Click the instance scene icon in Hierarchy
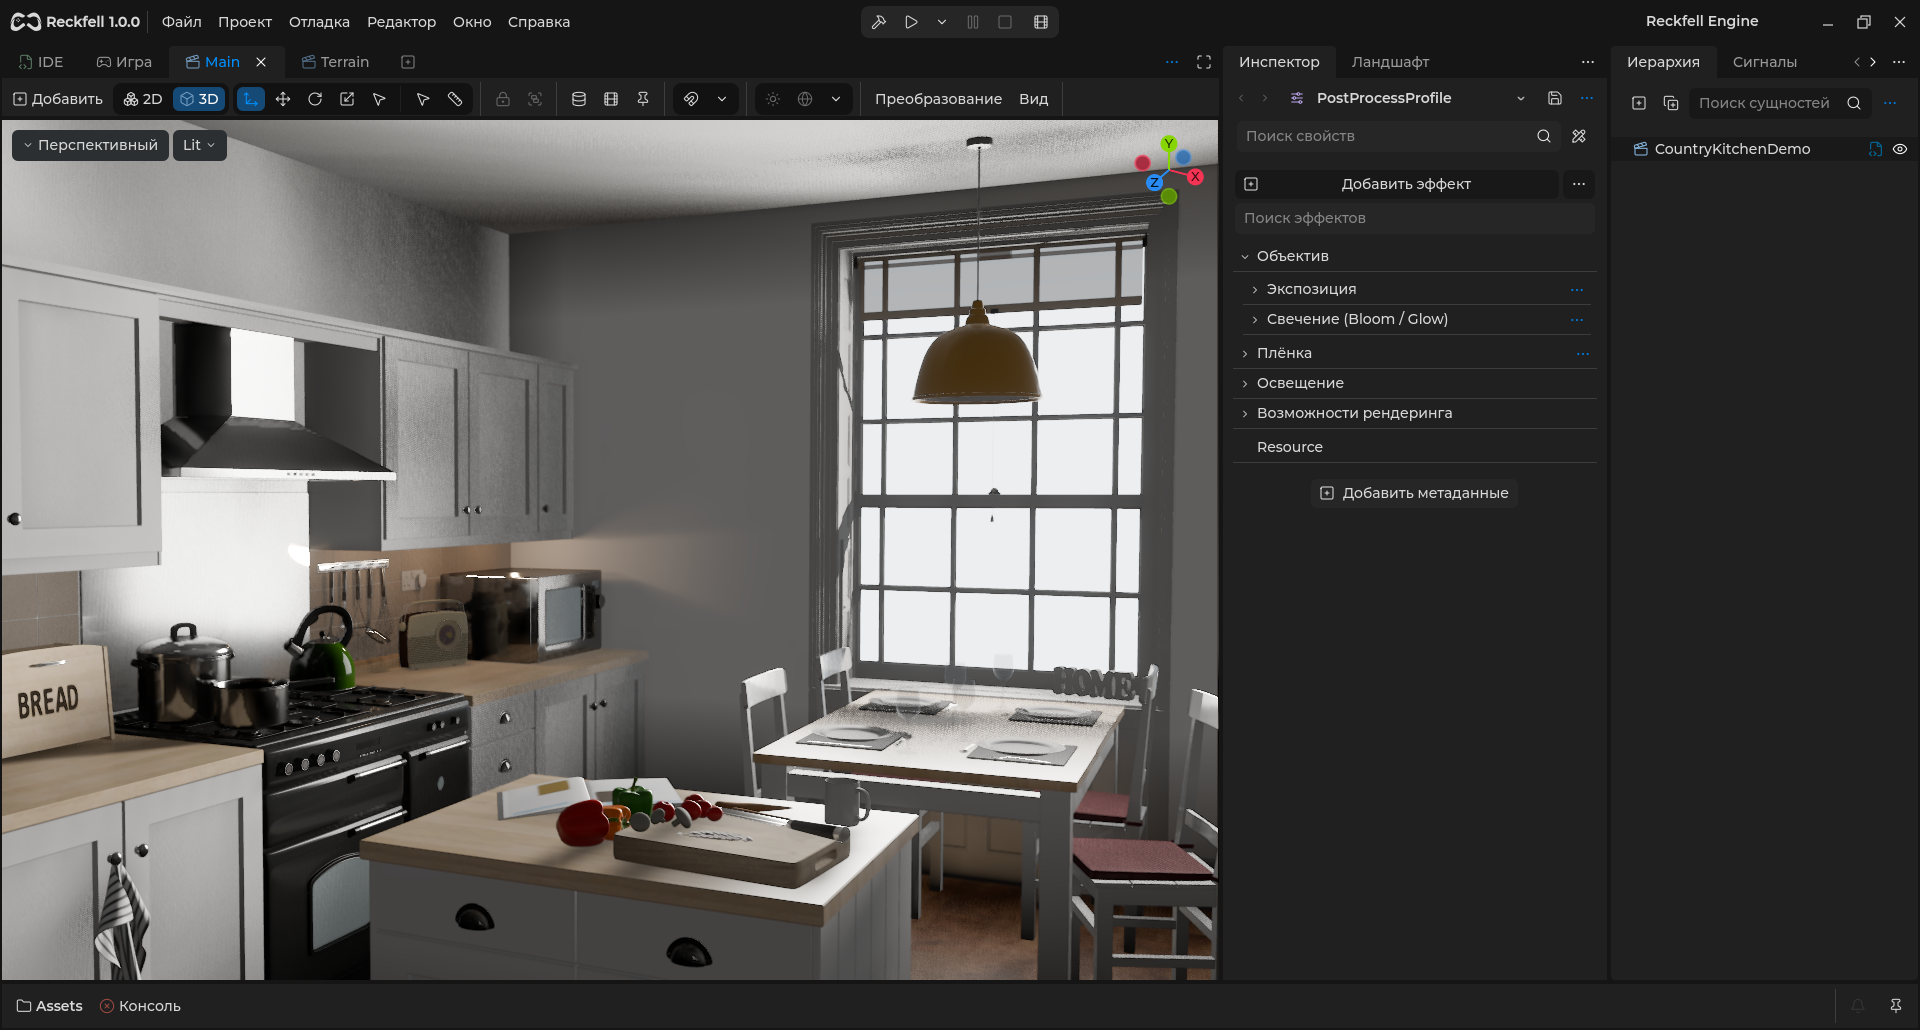Screen dimensions: 1920x1030 pyautogui.click(x=1671, y=103)
